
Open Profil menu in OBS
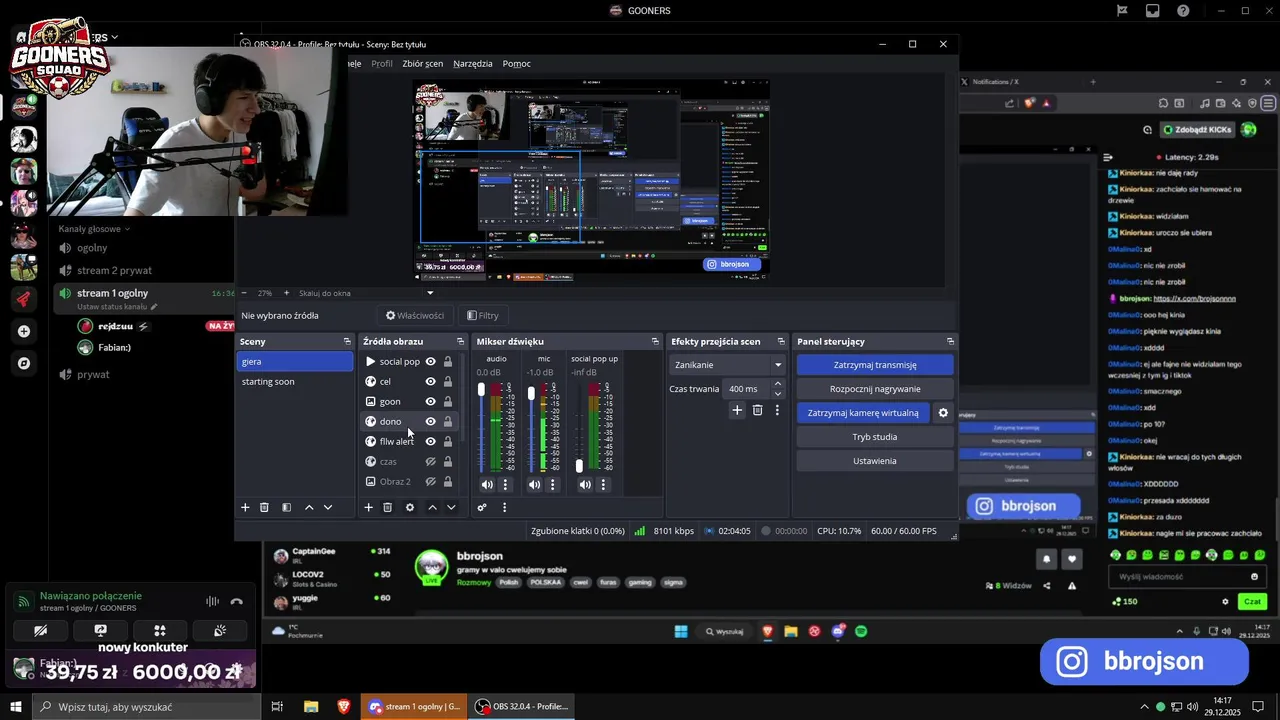pyautogui.click(x=382, y=64)
